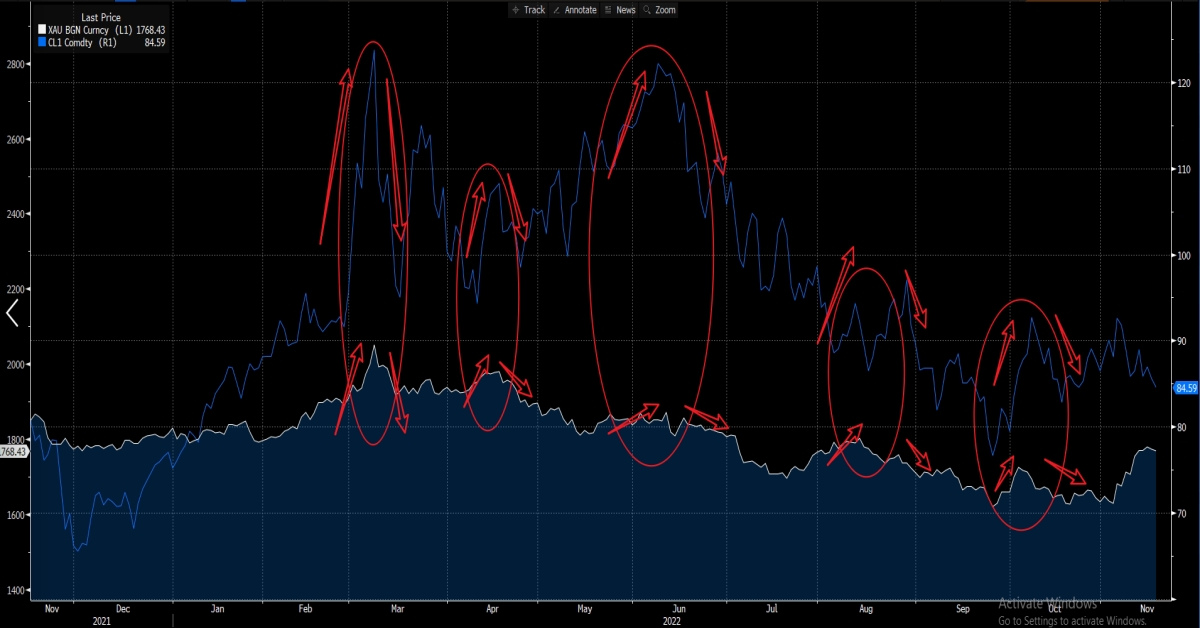Activate the Zoom magnifier tool
1200x628 pixels.
660,9
